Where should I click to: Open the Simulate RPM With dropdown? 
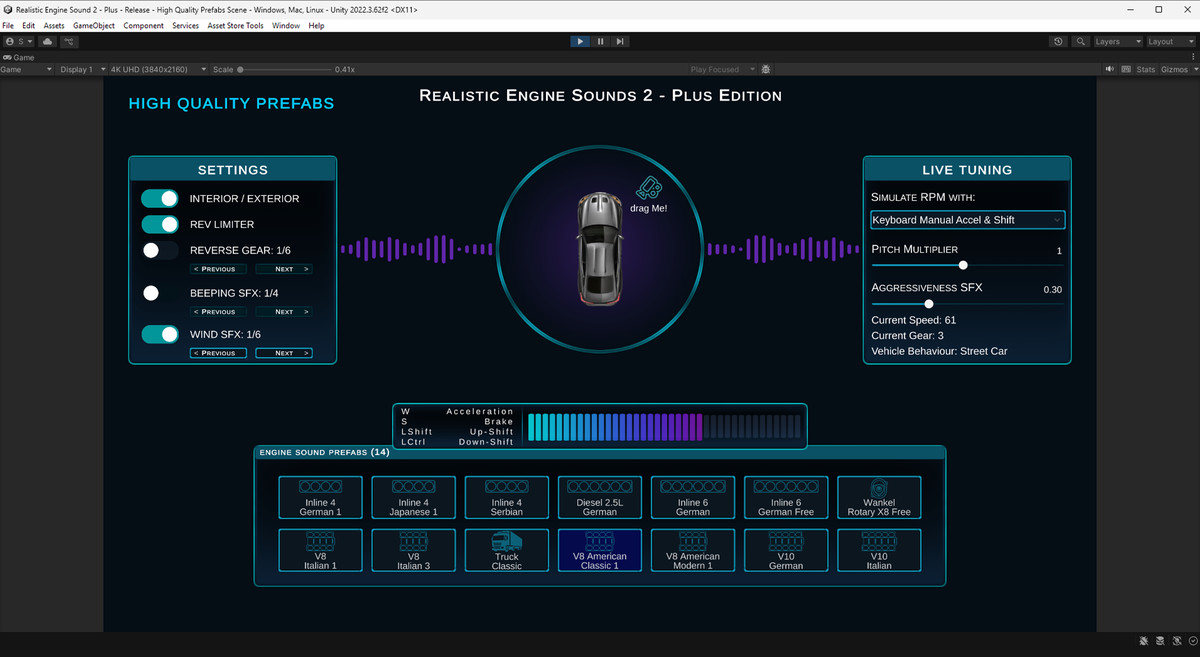click(x=967, y=220)
